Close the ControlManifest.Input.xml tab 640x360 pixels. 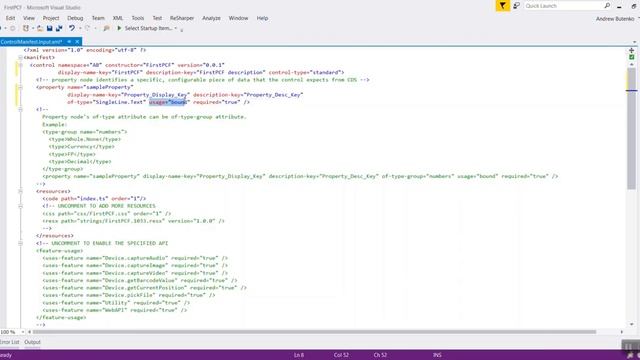coord(77,42)
